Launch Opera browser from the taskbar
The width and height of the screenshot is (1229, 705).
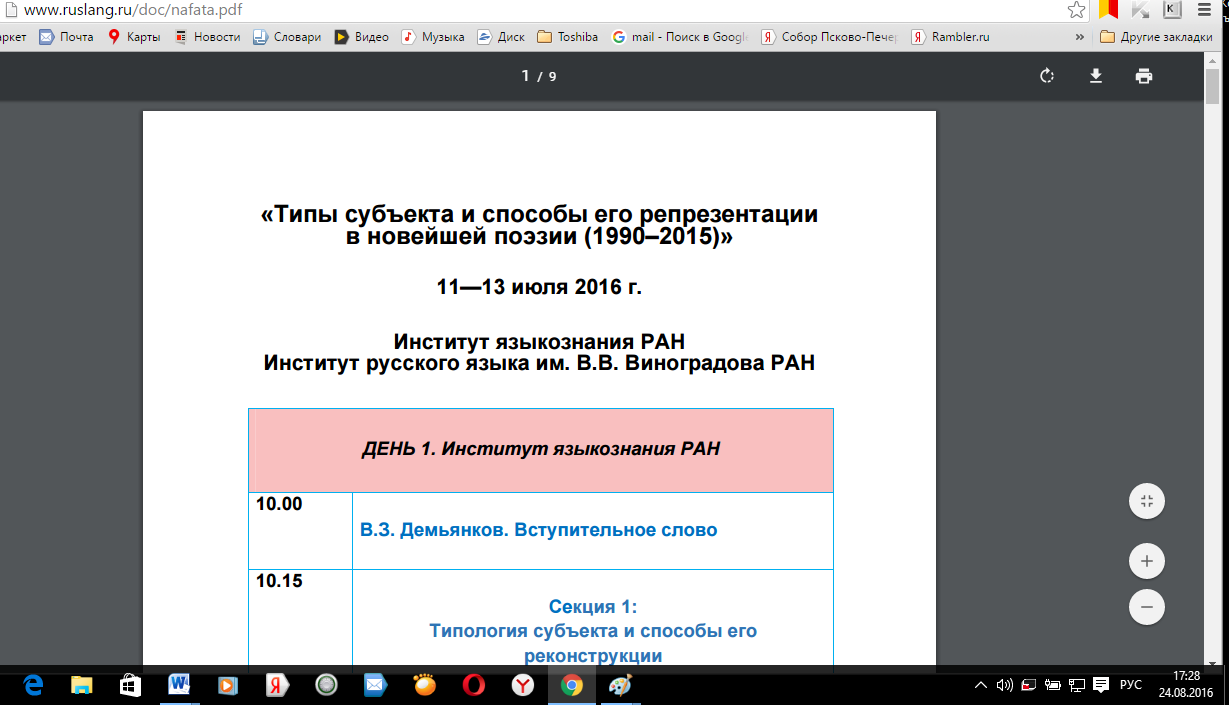point(474,685)
